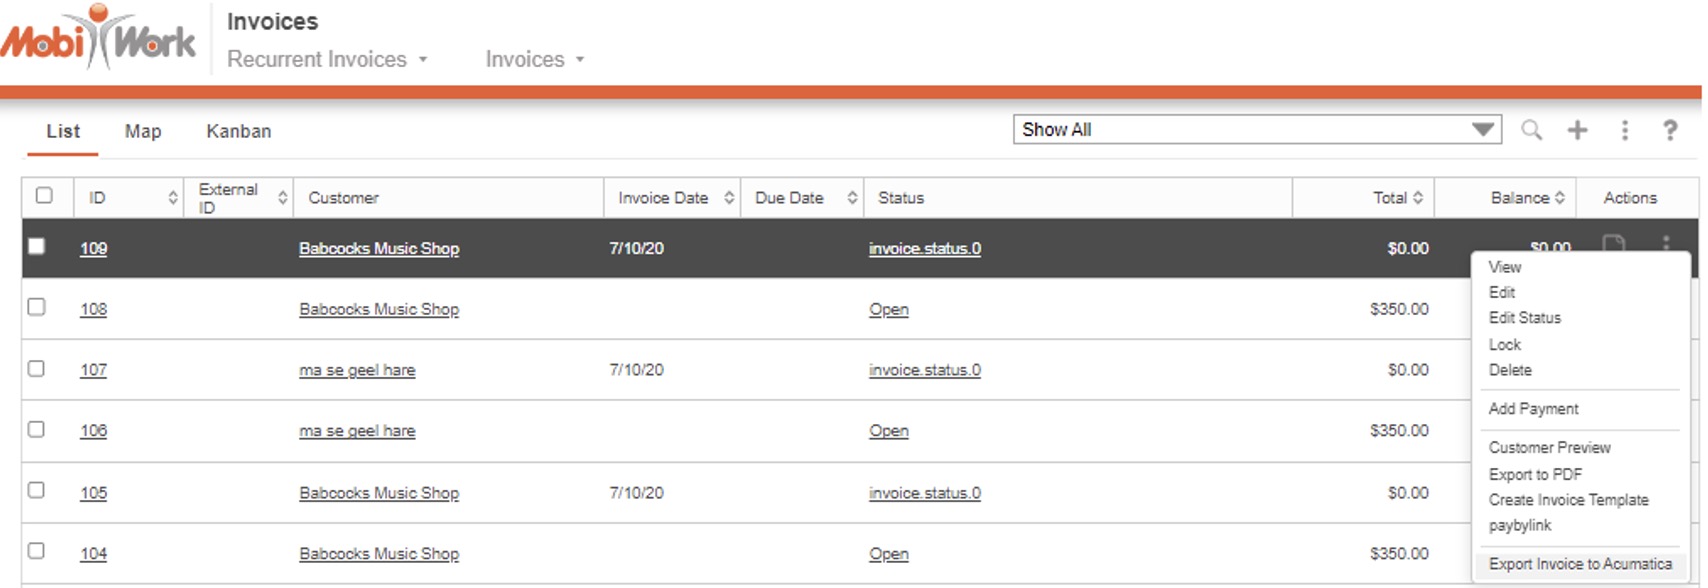Screen dimensions: 1708x588
Task: Select Add Payment in the actions menu
Action: pos(1533,409)
